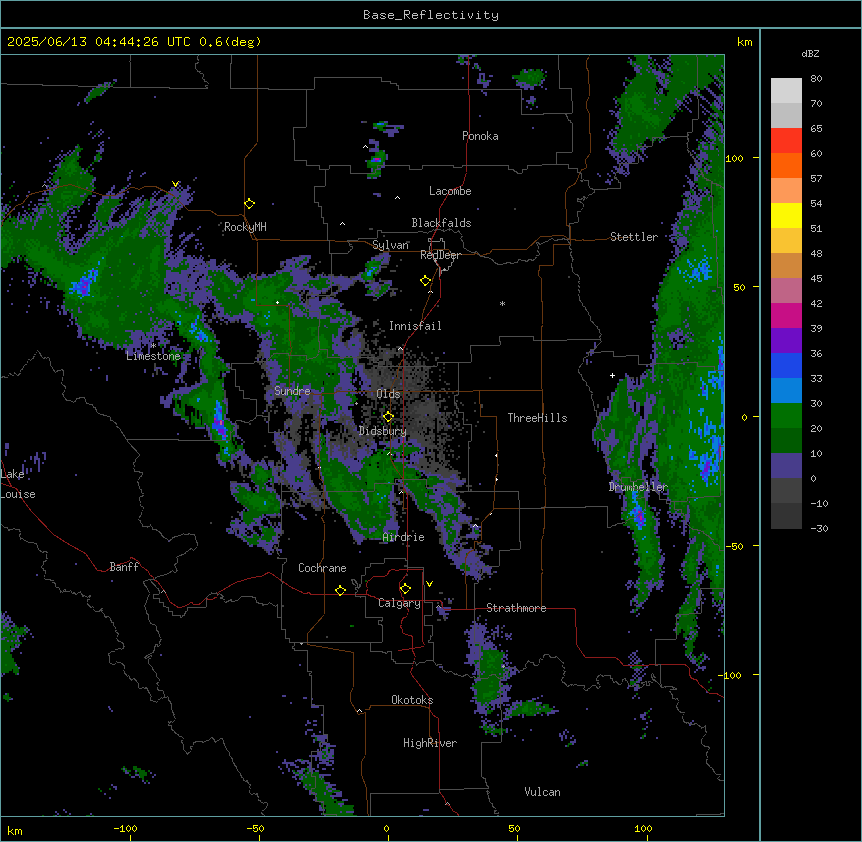Pick the dark orange swatch below red
862x842 pixels.
[786, 165]
